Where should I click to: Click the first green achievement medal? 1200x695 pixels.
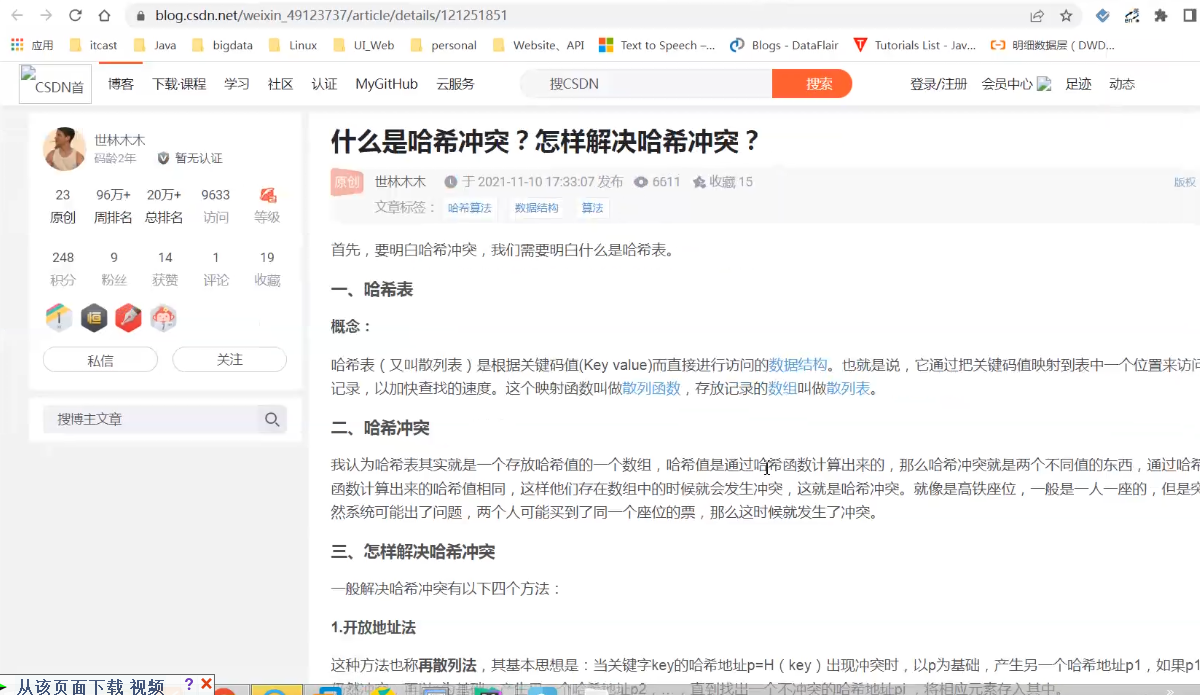click(59, 318)
